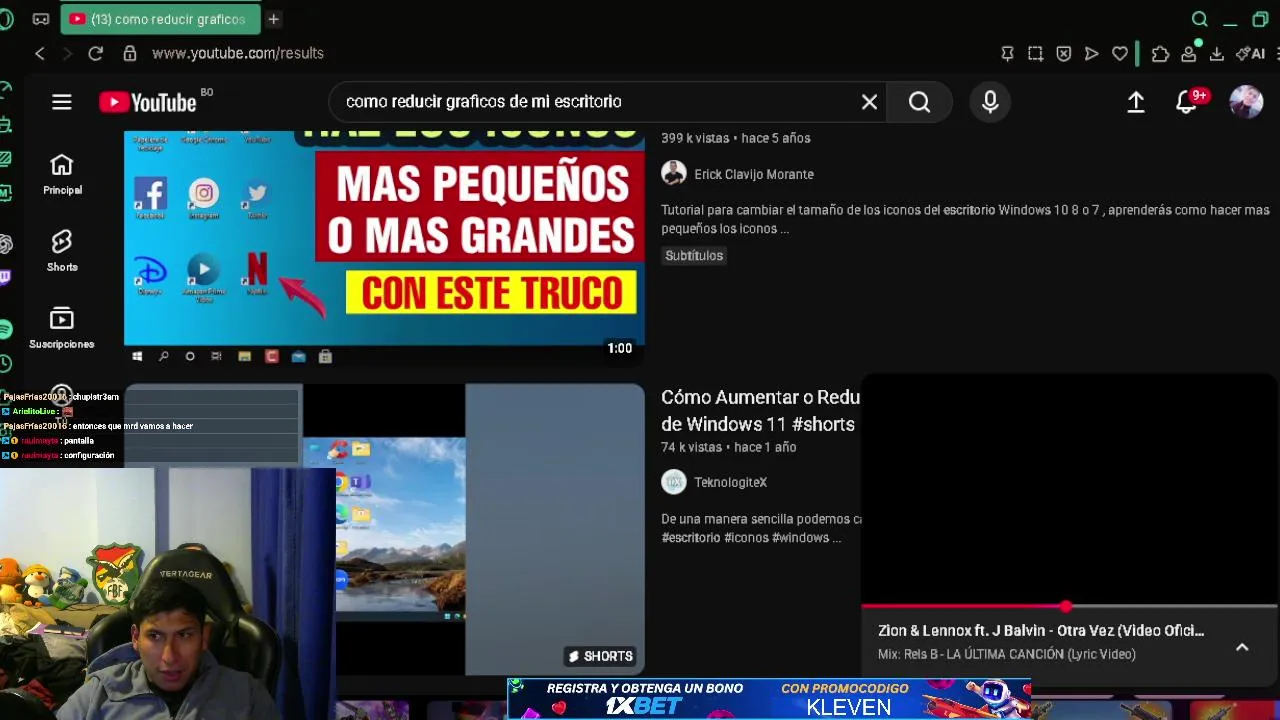Open the extensions puzzle icon
The width and height of the screenshot is (1280, 720).
tap(1160, 53)
